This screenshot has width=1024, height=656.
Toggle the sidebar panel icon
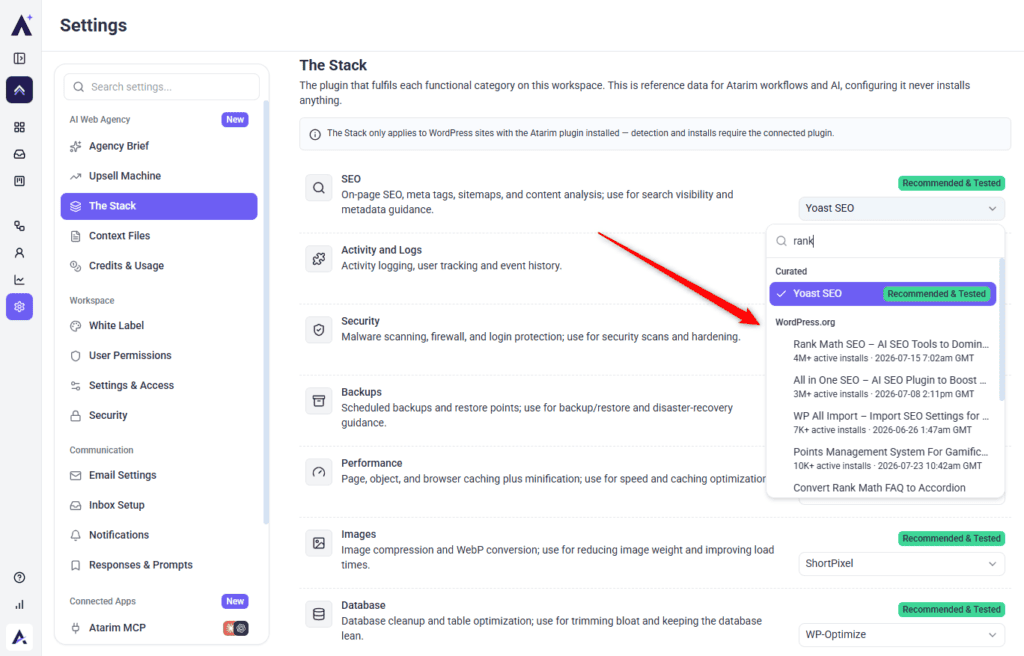point(20,59)
